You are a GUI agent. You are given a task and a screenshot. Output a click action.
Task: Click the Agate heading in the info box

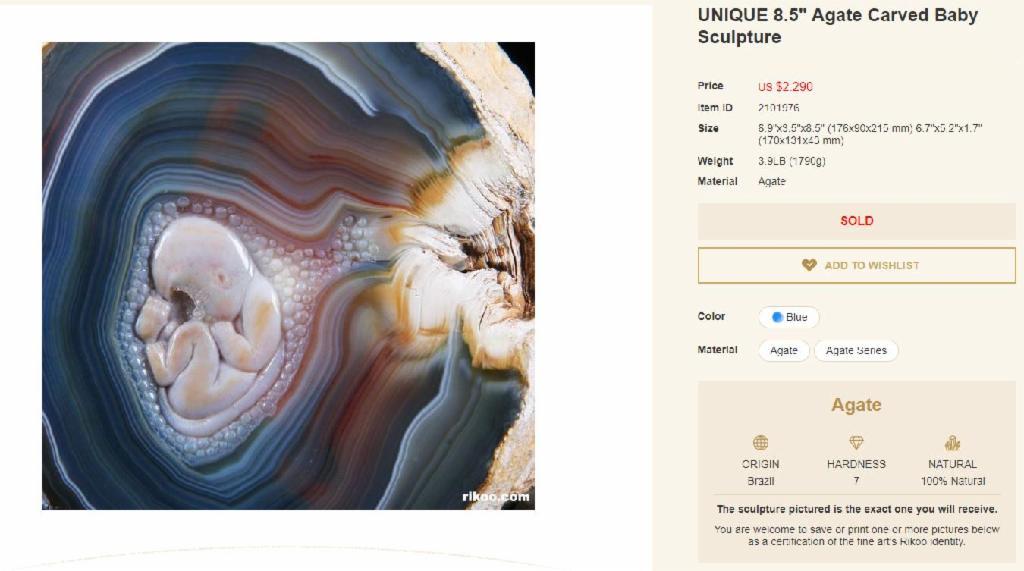coord(856,405)
